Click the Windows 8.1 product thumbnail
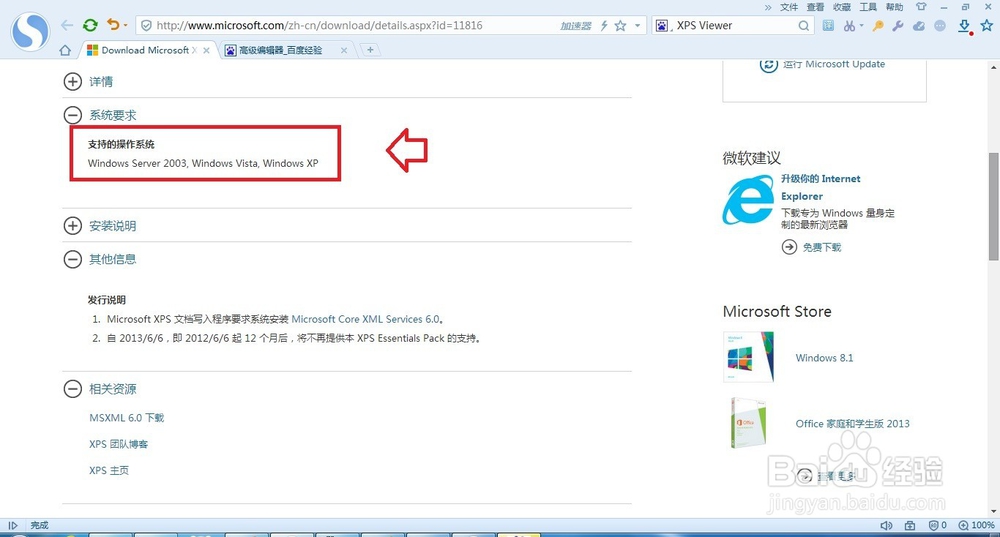The height and width of the screenshot is (537, 1000). 749,357
